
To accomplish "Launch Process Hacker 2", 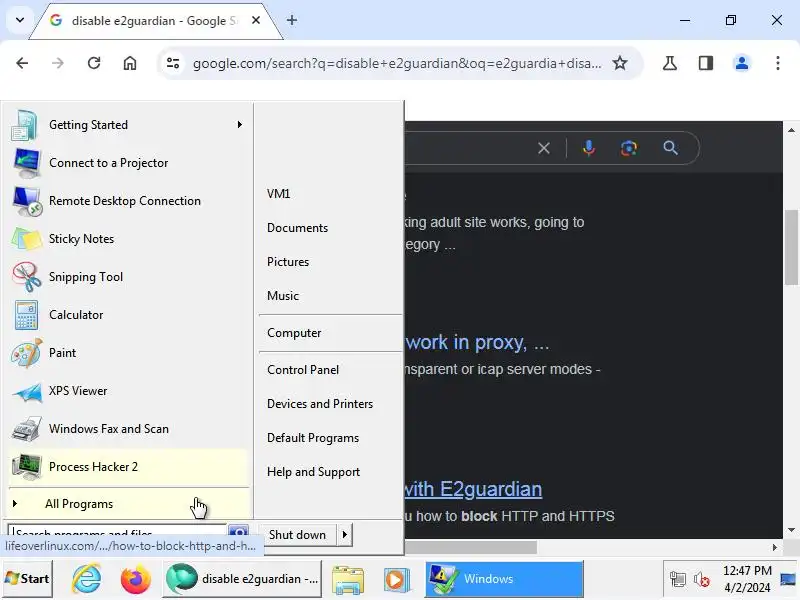I will (x=128, y=467).
